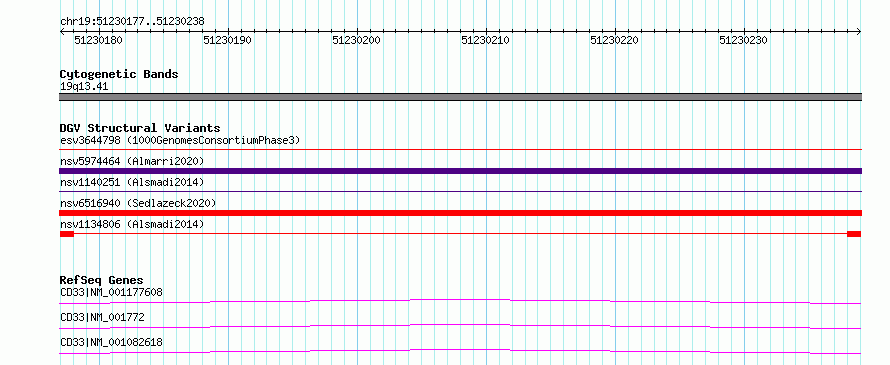
Task: Open CD33|NM_001772 transcript label
Action: pyautogui.click(x=102, y=317)
